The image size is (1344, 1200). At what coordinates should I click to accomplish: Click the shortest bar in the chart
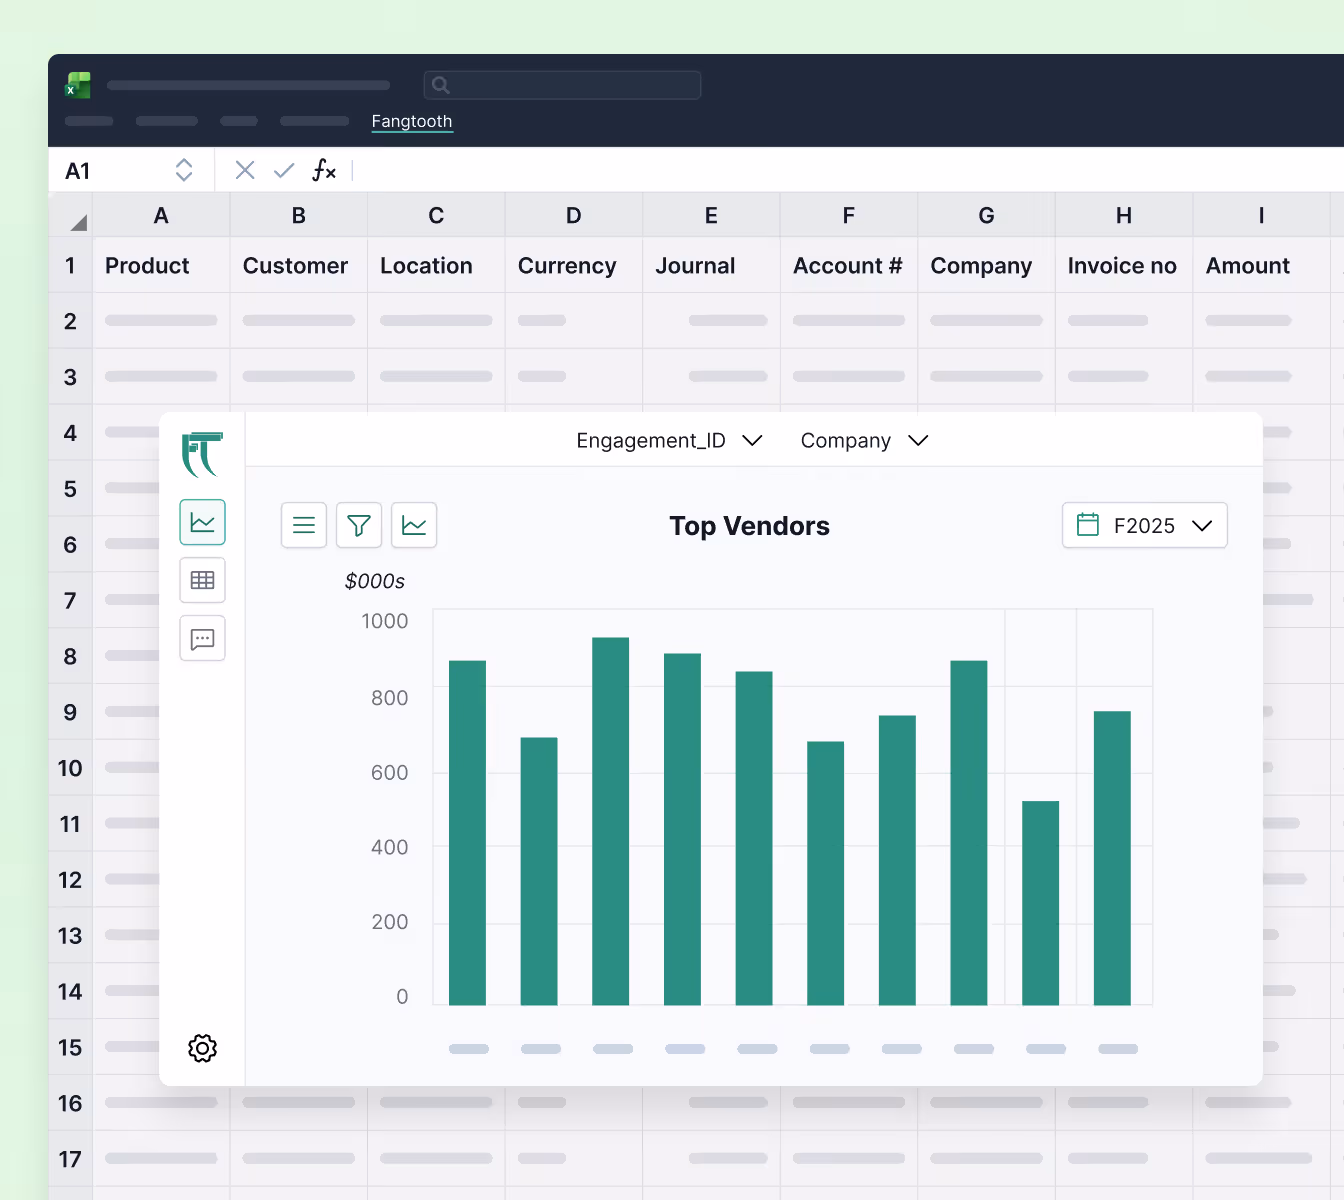1040,903
